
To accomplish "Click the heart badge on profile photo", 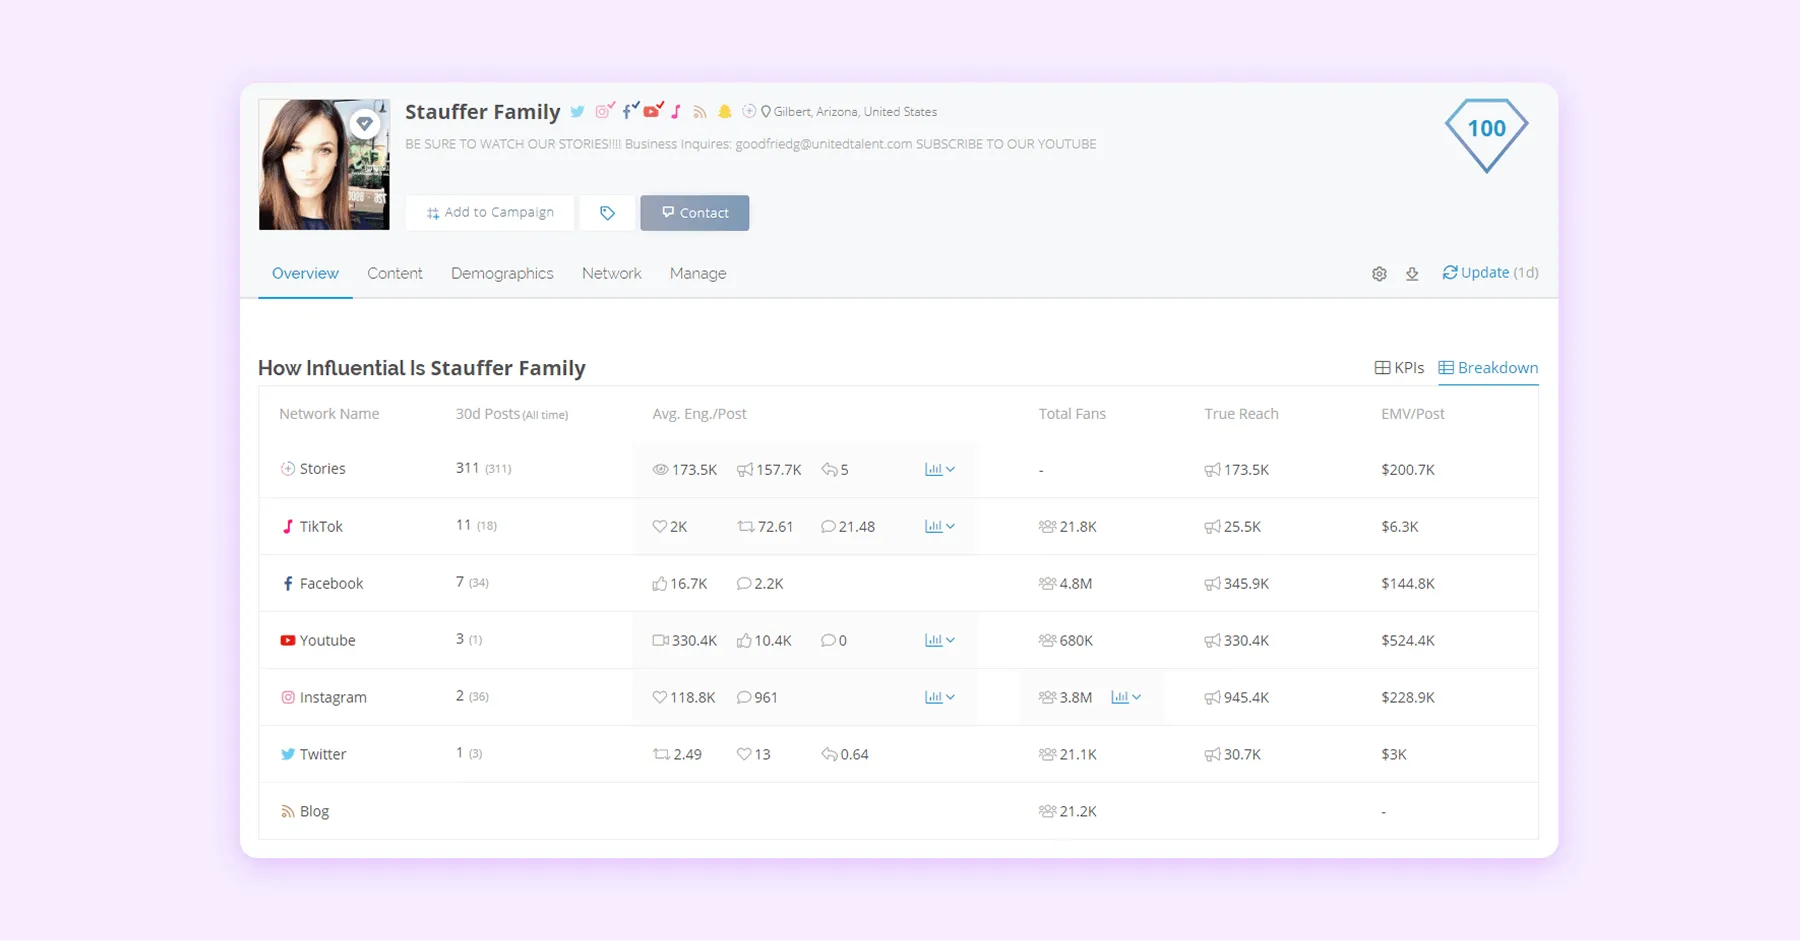I will (x=365, y=124).
